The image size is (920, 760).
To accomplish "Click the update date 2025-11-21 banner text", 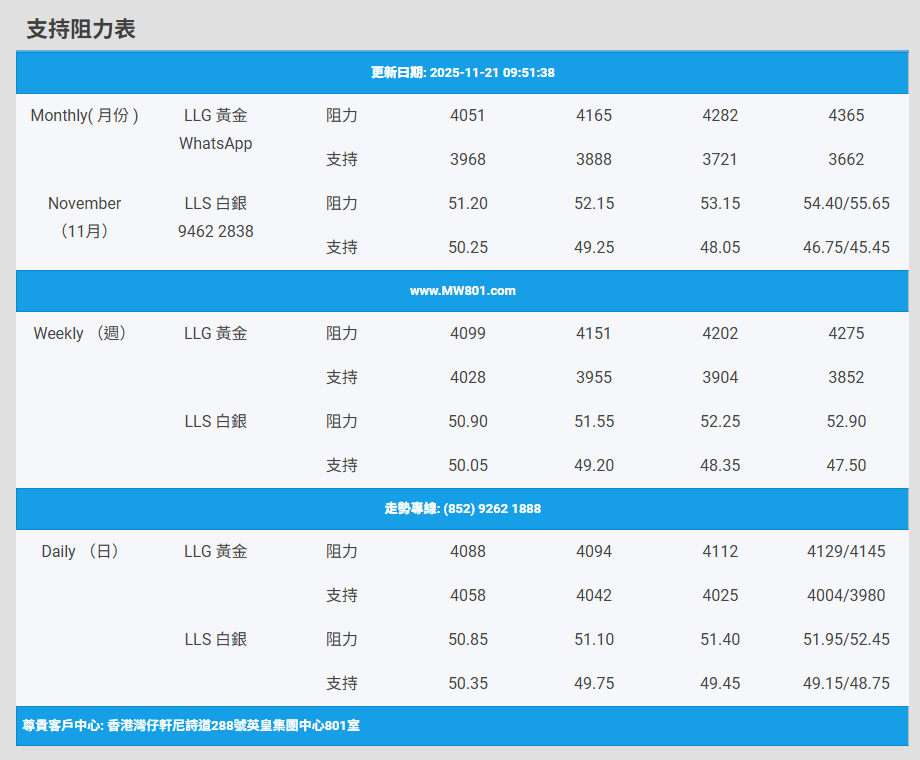I will coord(462,73).
